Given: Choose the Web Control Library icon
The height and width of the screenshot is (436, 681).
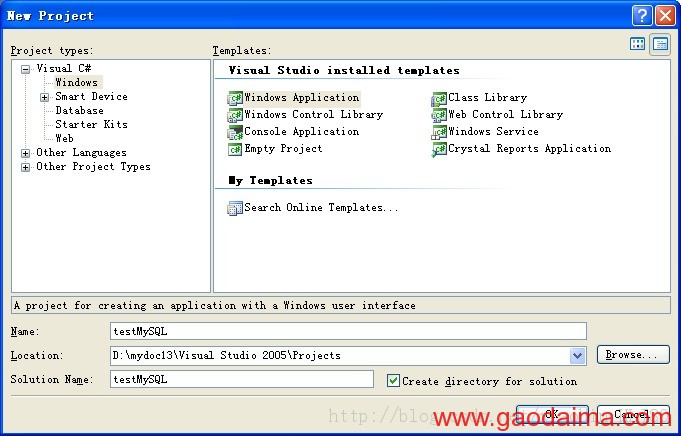Looking at the screenshot, I should pos(439,115).
